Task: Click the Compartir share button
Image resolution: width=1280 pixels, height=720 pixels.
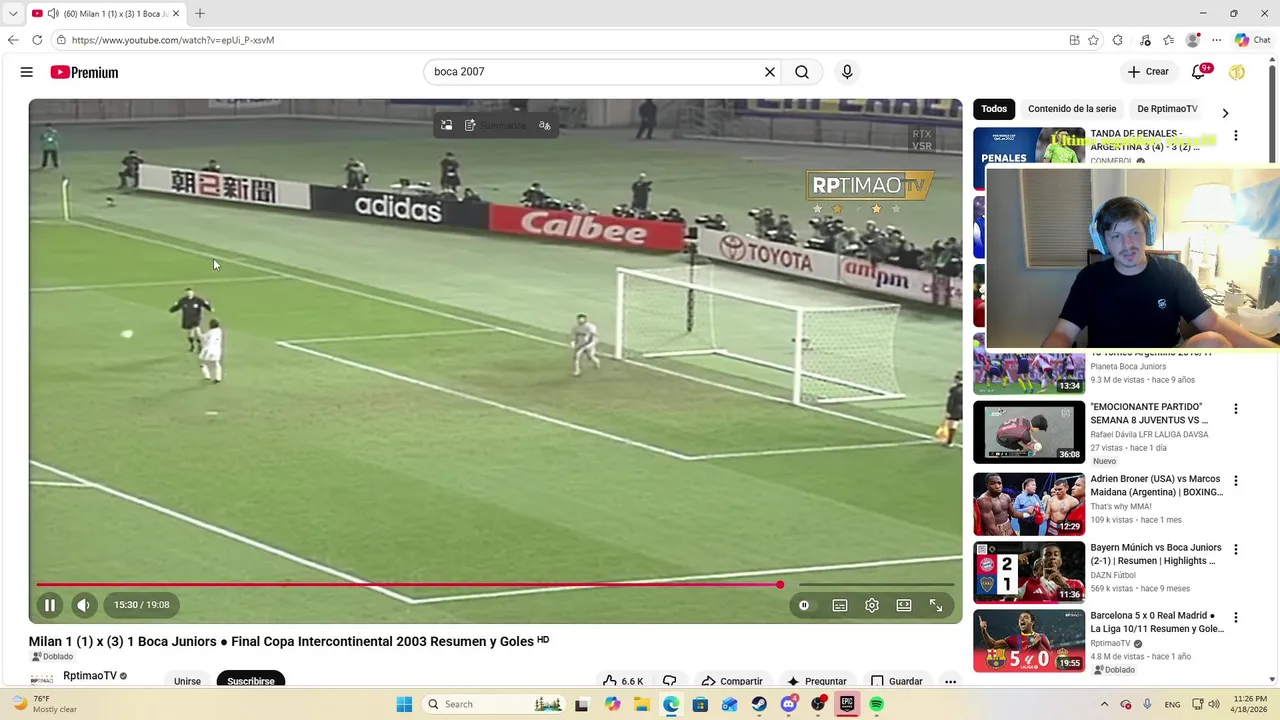Action: (x=732, y=681)
